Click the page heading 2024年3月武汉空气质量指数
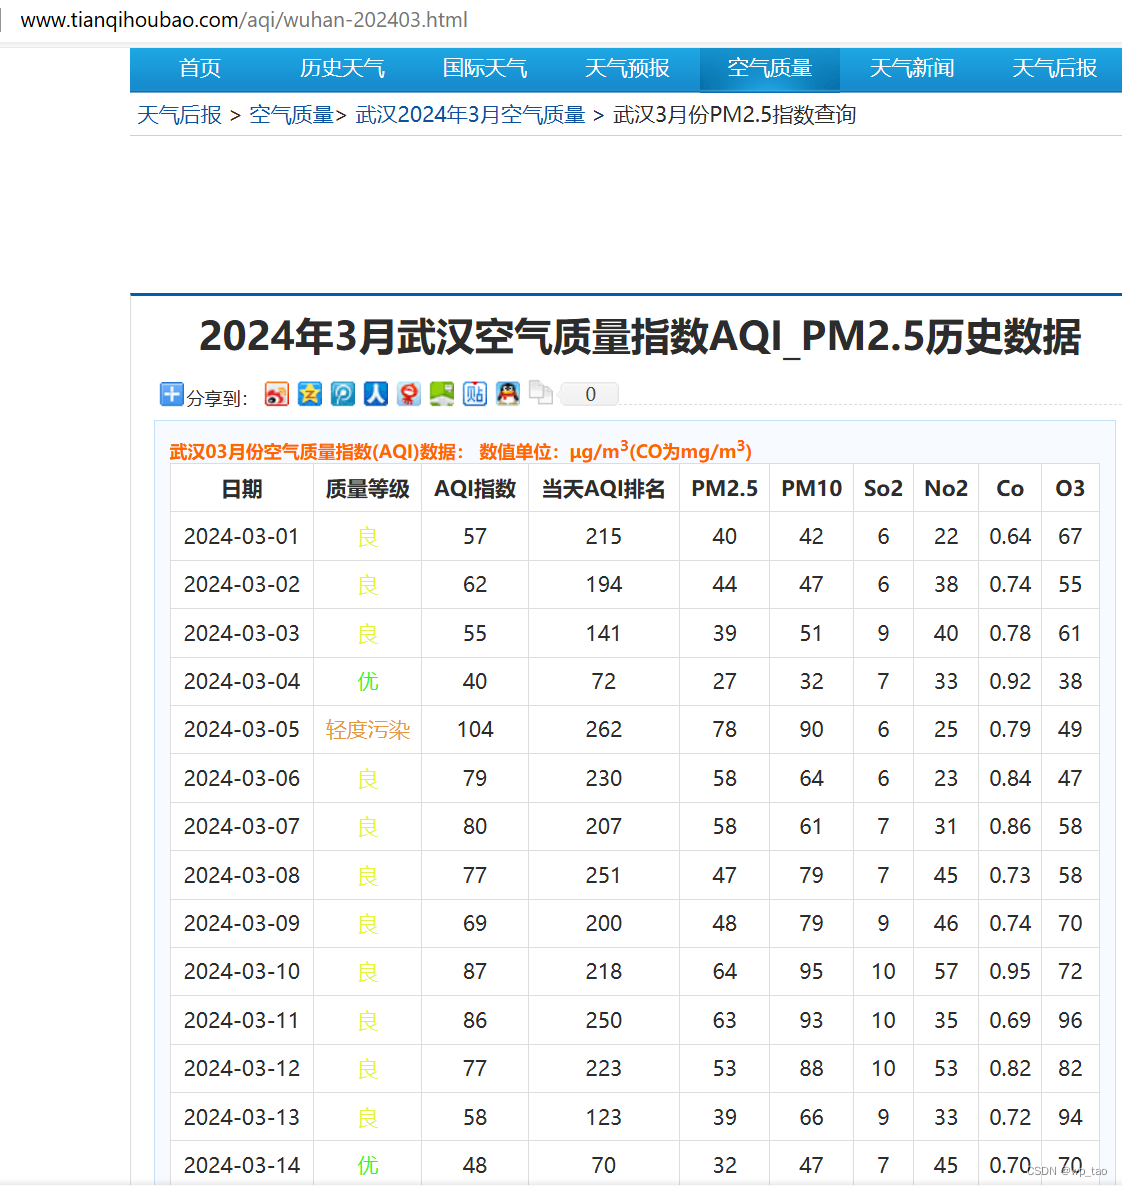The width and height of the screenshot is (1122, 1186). tap(639, 337)
